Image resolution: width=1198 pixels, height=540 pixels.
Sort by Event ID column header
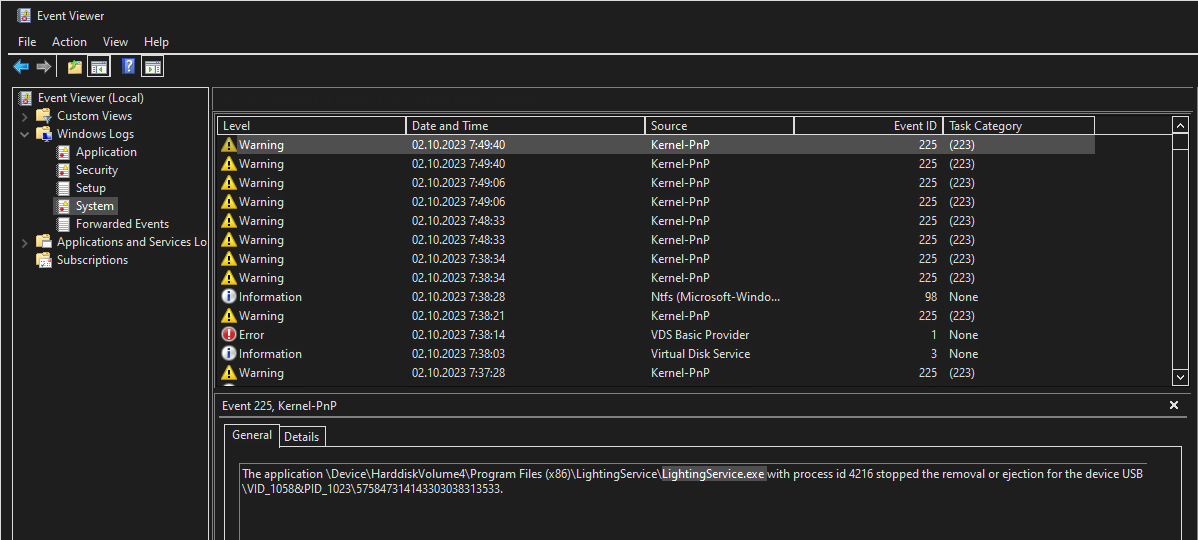click(x=867, y=126)
